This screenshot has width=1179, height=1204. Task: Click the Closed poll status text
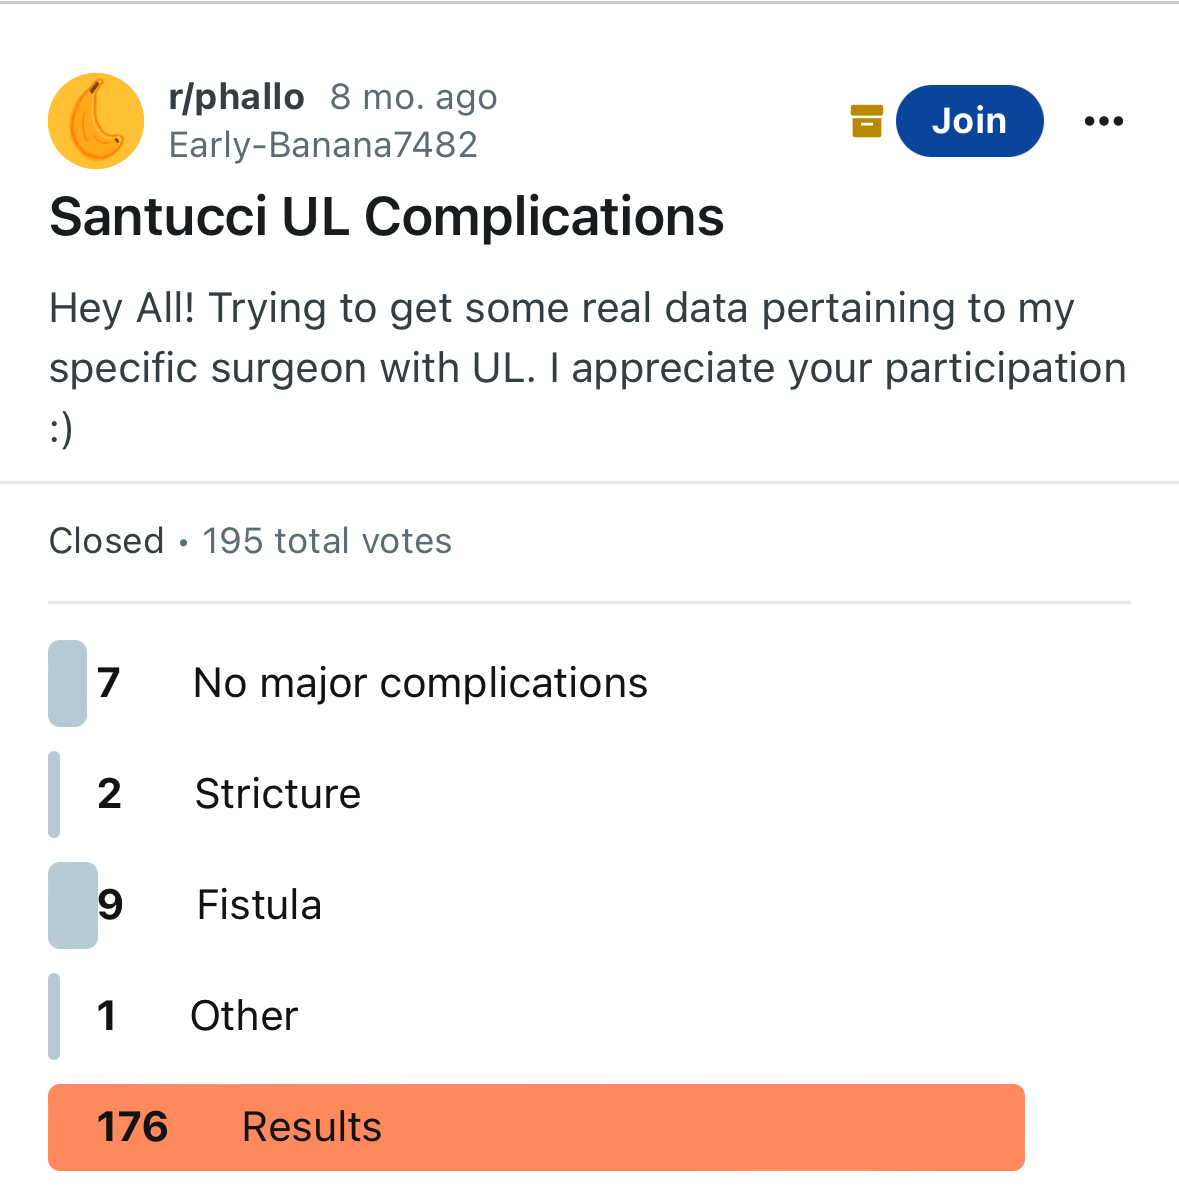(106, 541)
